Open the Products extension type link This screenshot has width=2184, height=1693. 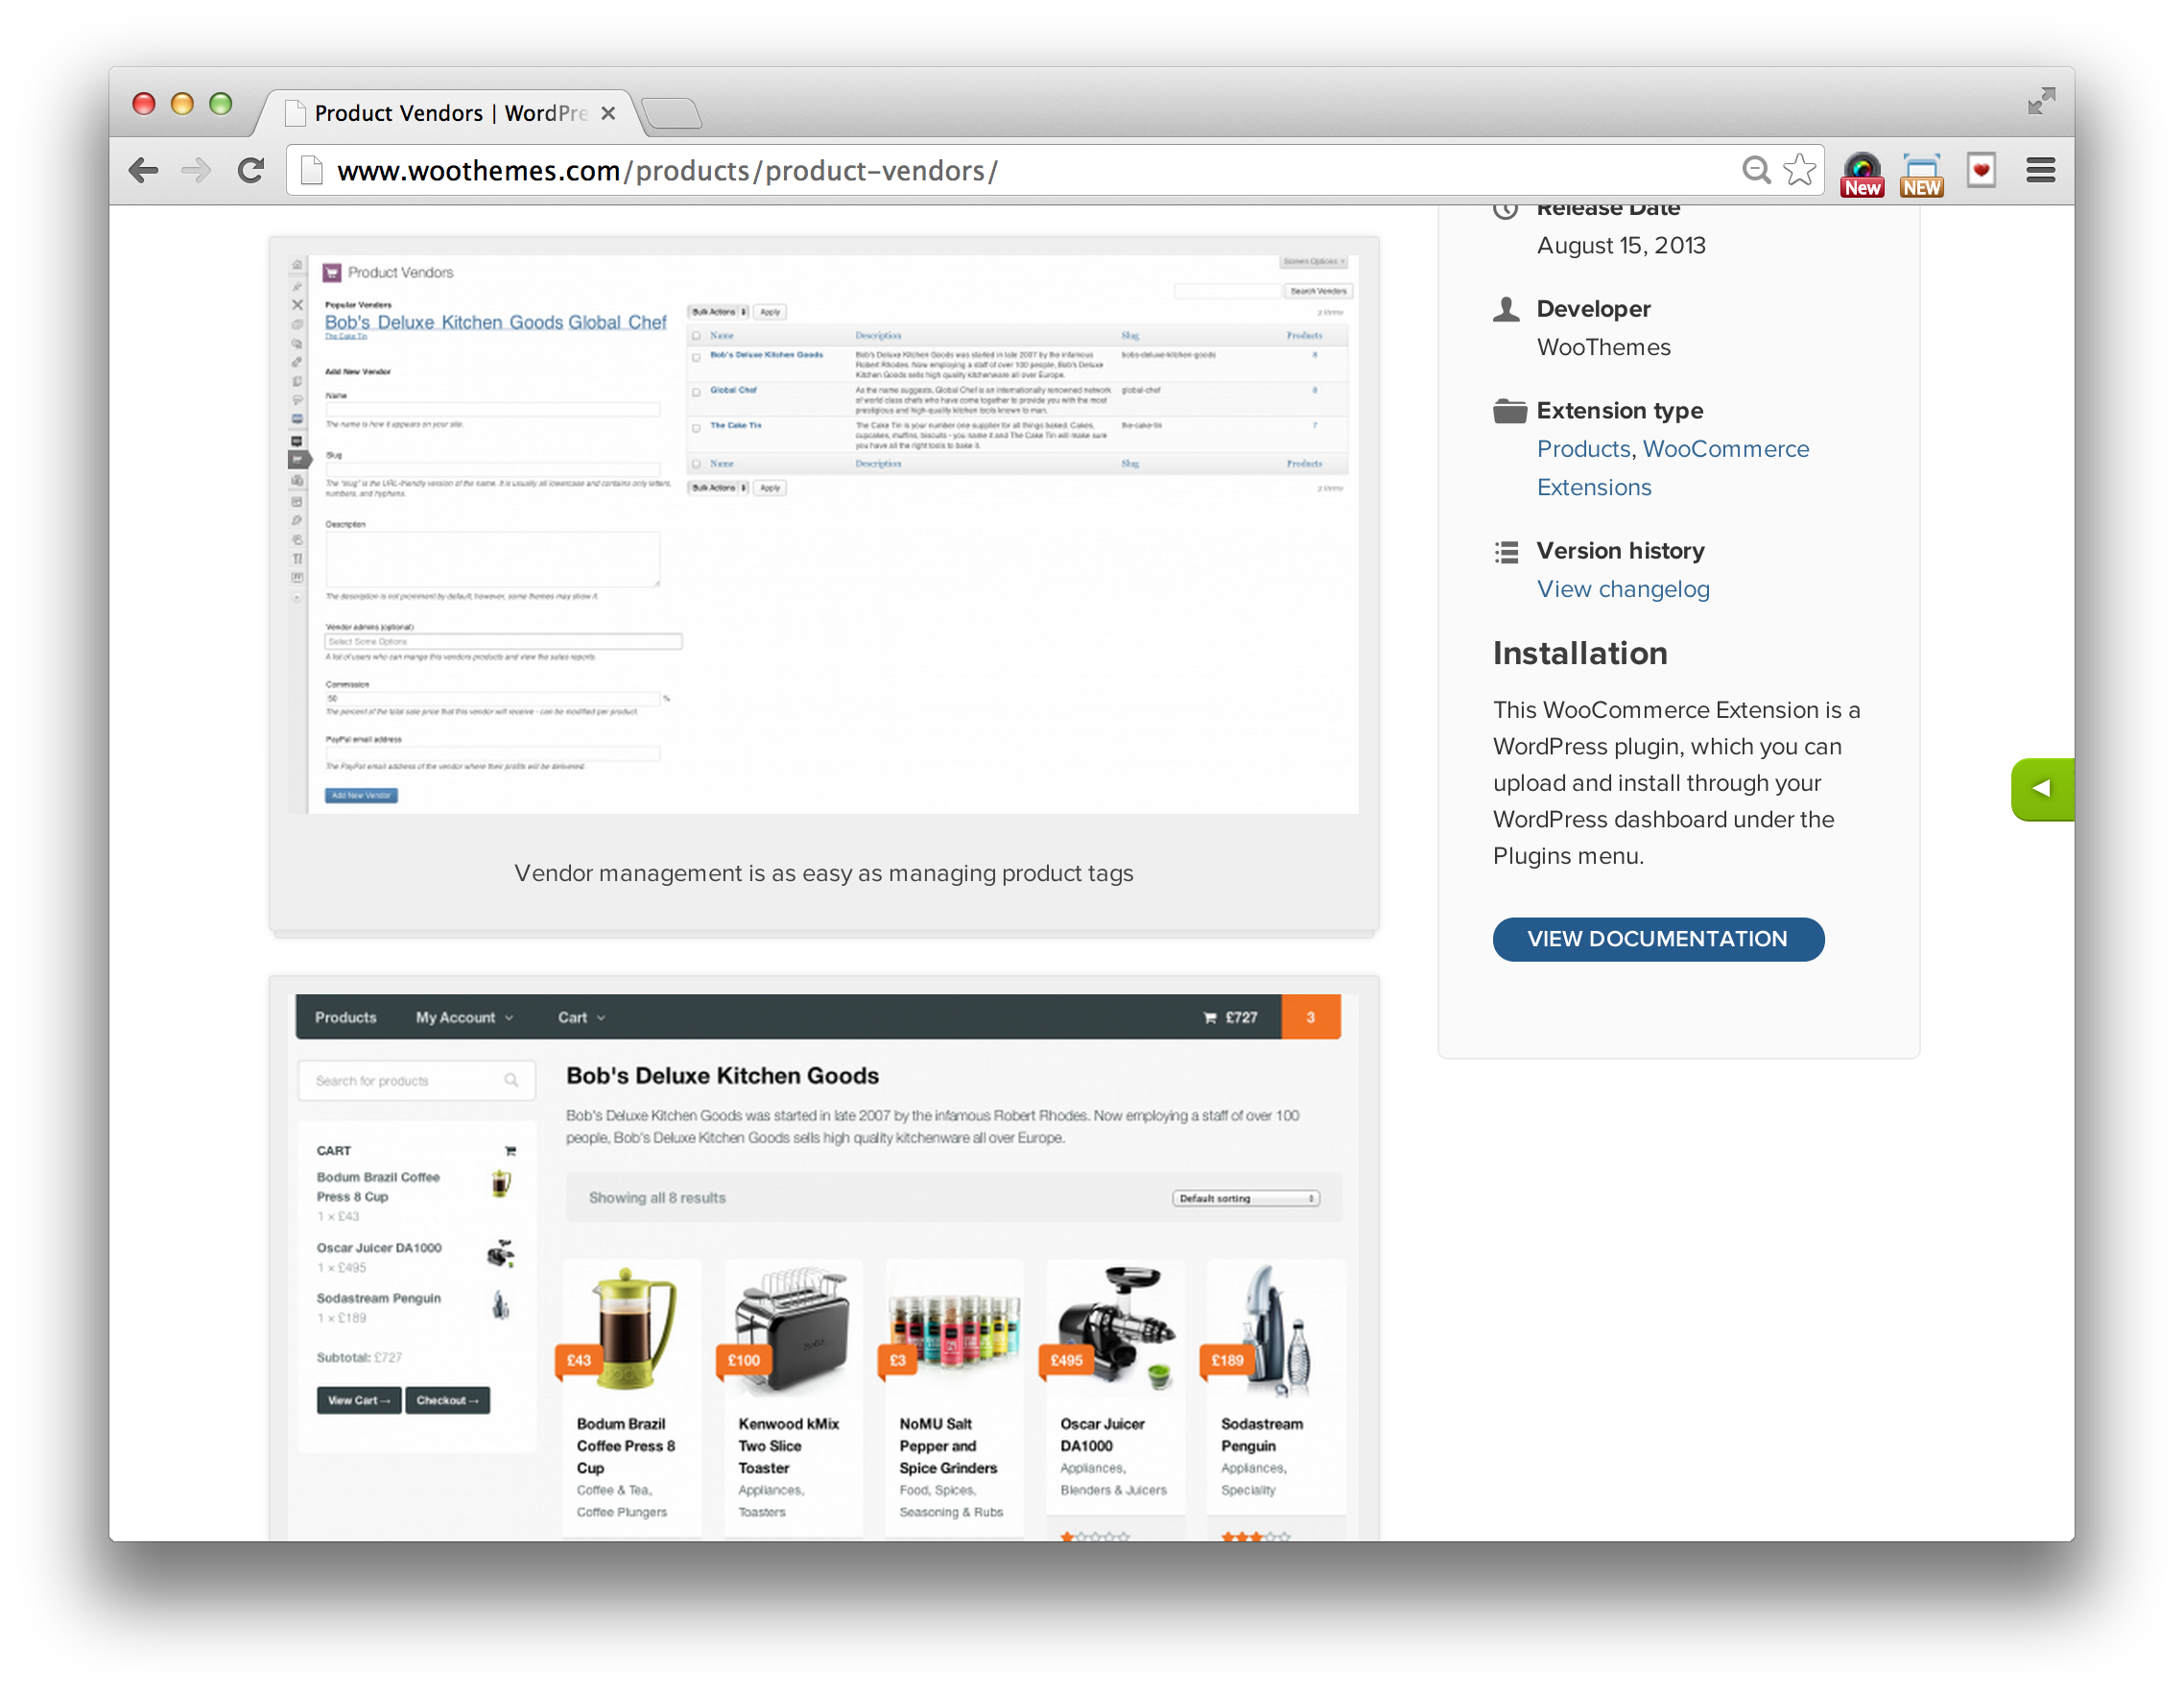(1583, 448)
